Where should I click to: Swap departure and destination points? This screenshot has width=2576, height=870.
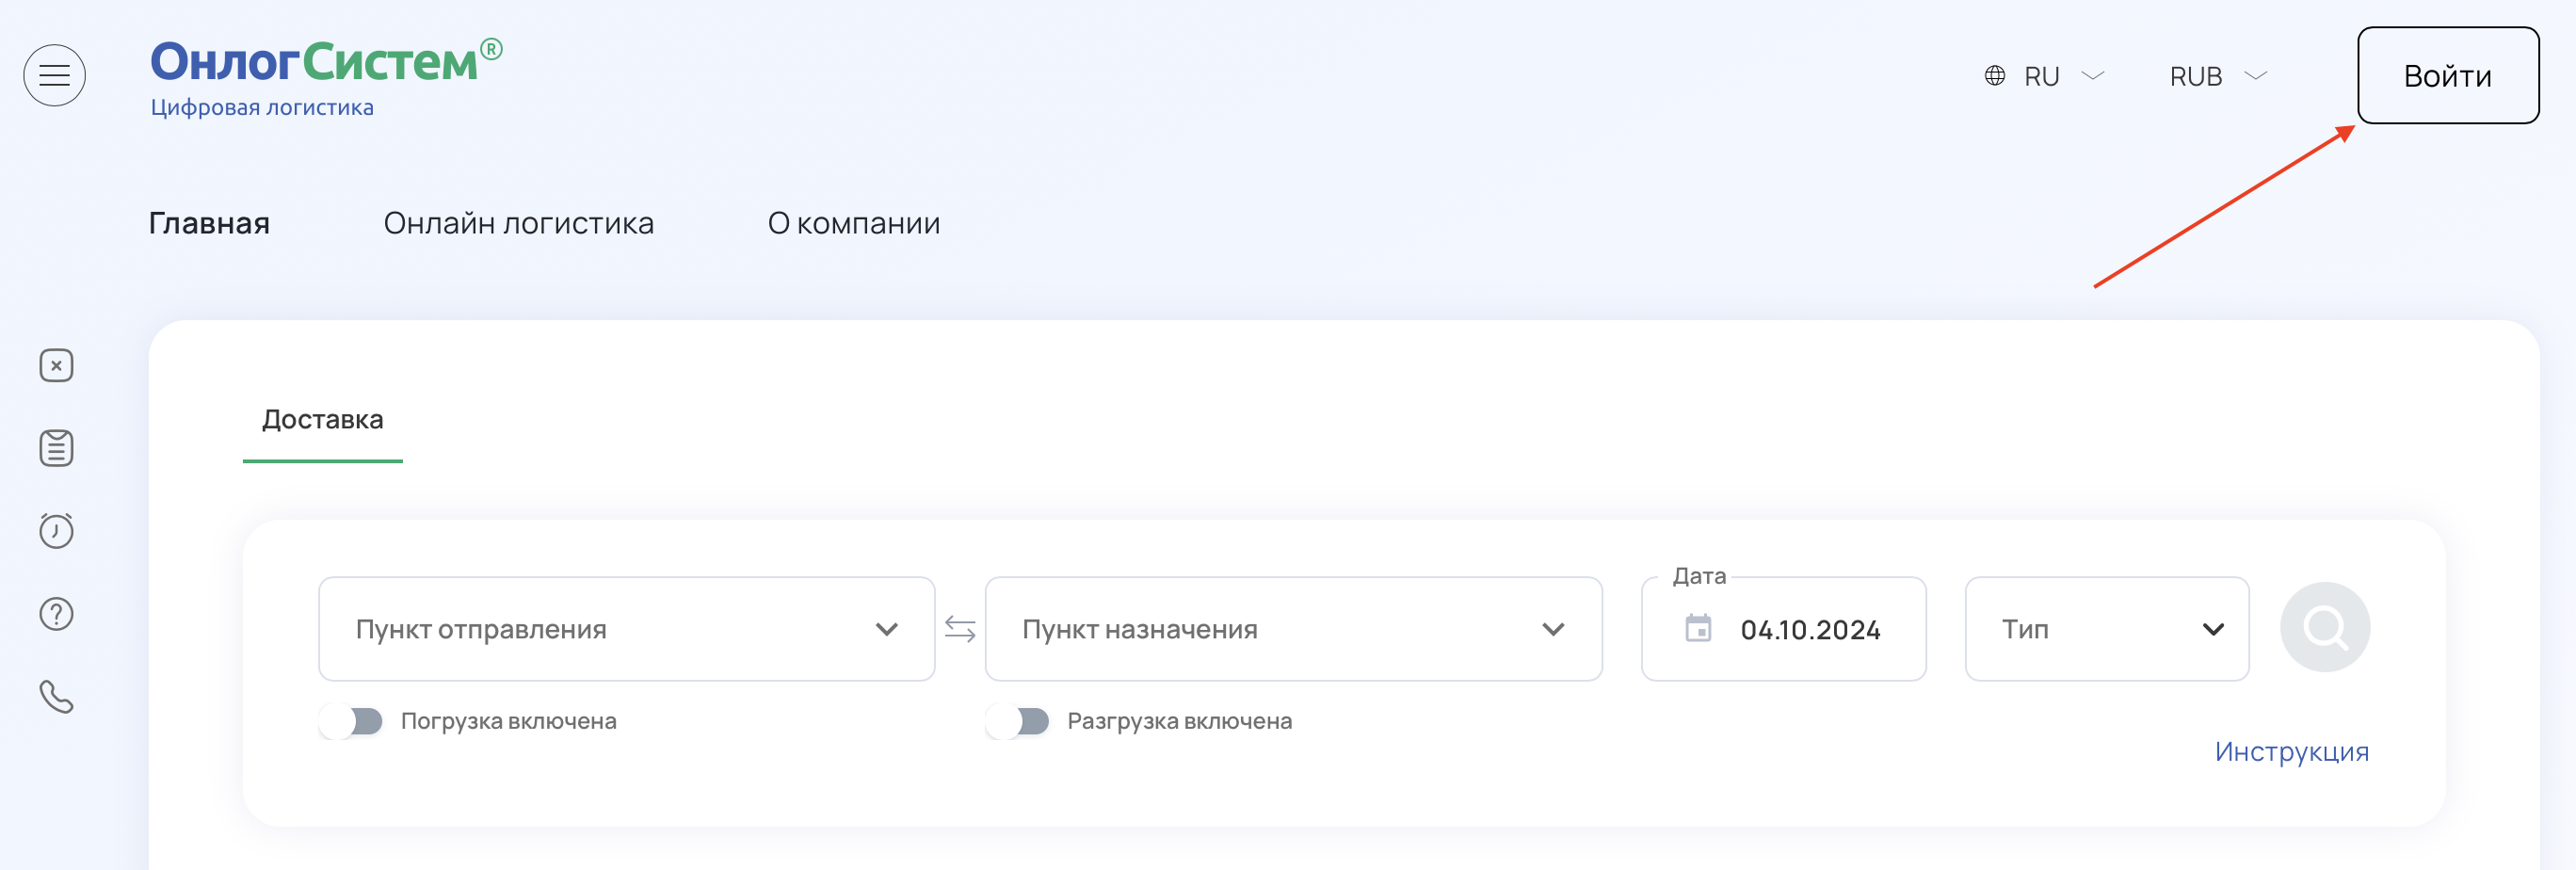(960, 629)
